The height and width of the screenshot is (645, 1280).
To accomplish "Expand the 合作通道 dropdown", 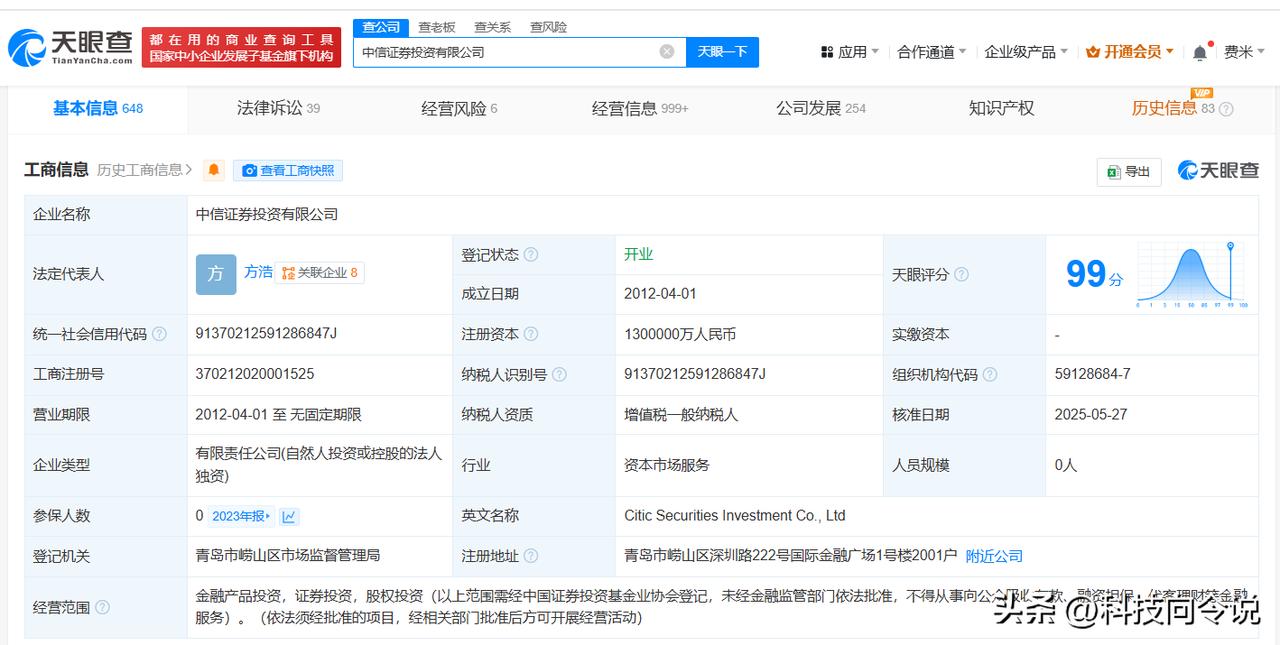I will pos(932,52).
